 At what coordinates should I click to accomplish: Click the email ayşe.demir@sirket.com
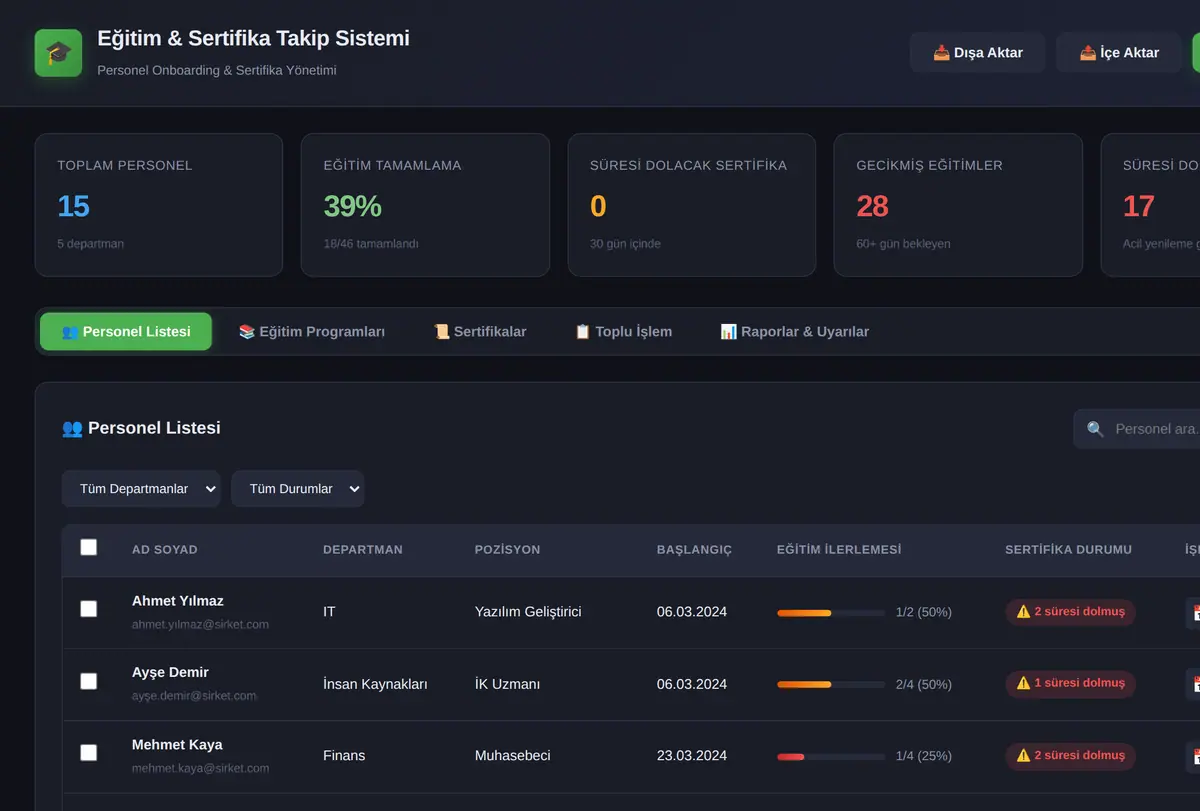tap(194, 696)
